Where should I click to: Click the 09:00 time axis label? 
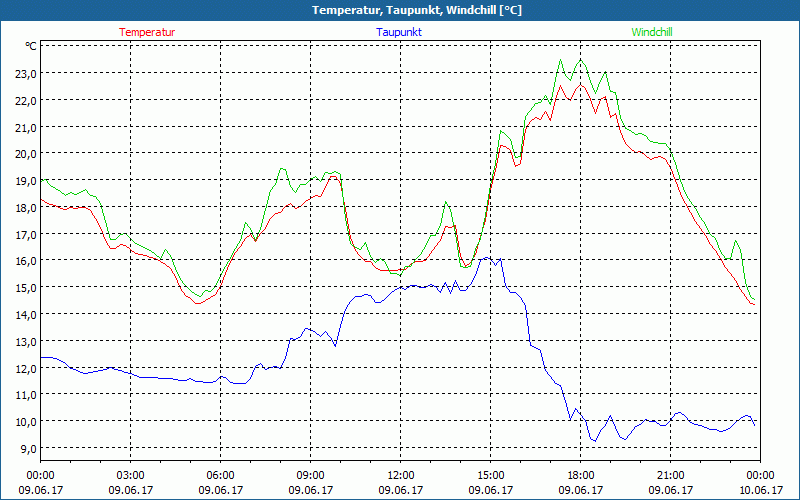click(x=310, y=476)
